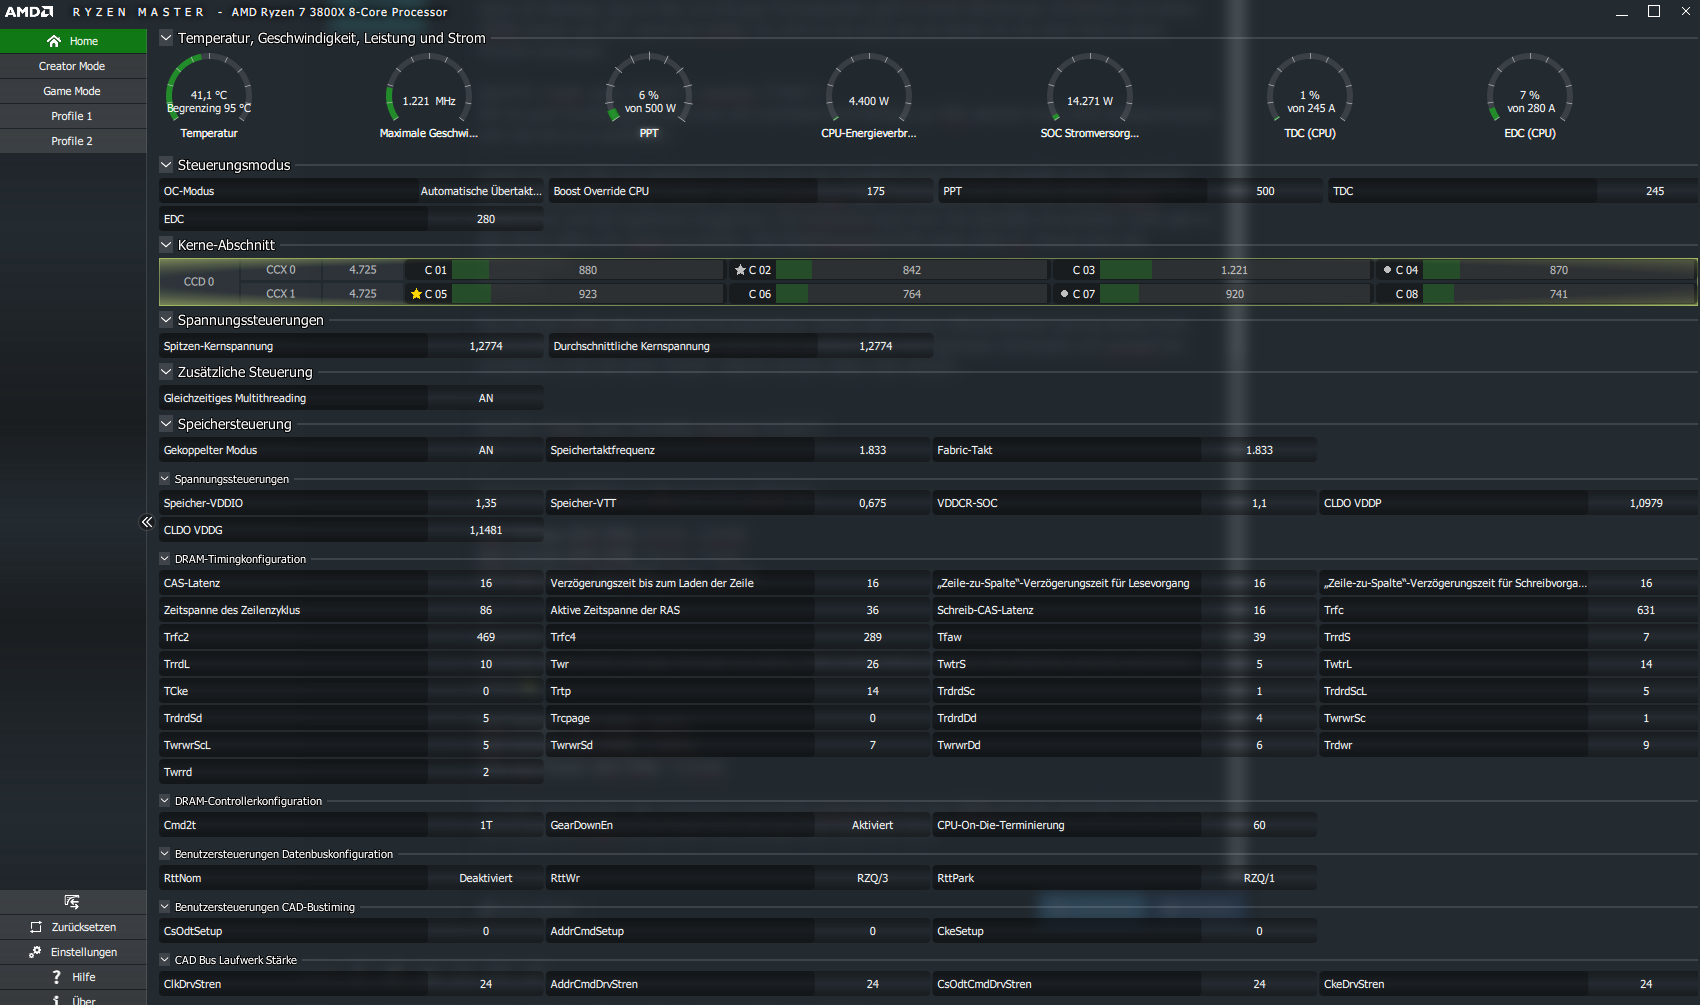Screen dimensions: 1700x1005
Task: Click the Über info icon
Action: 56,1000
